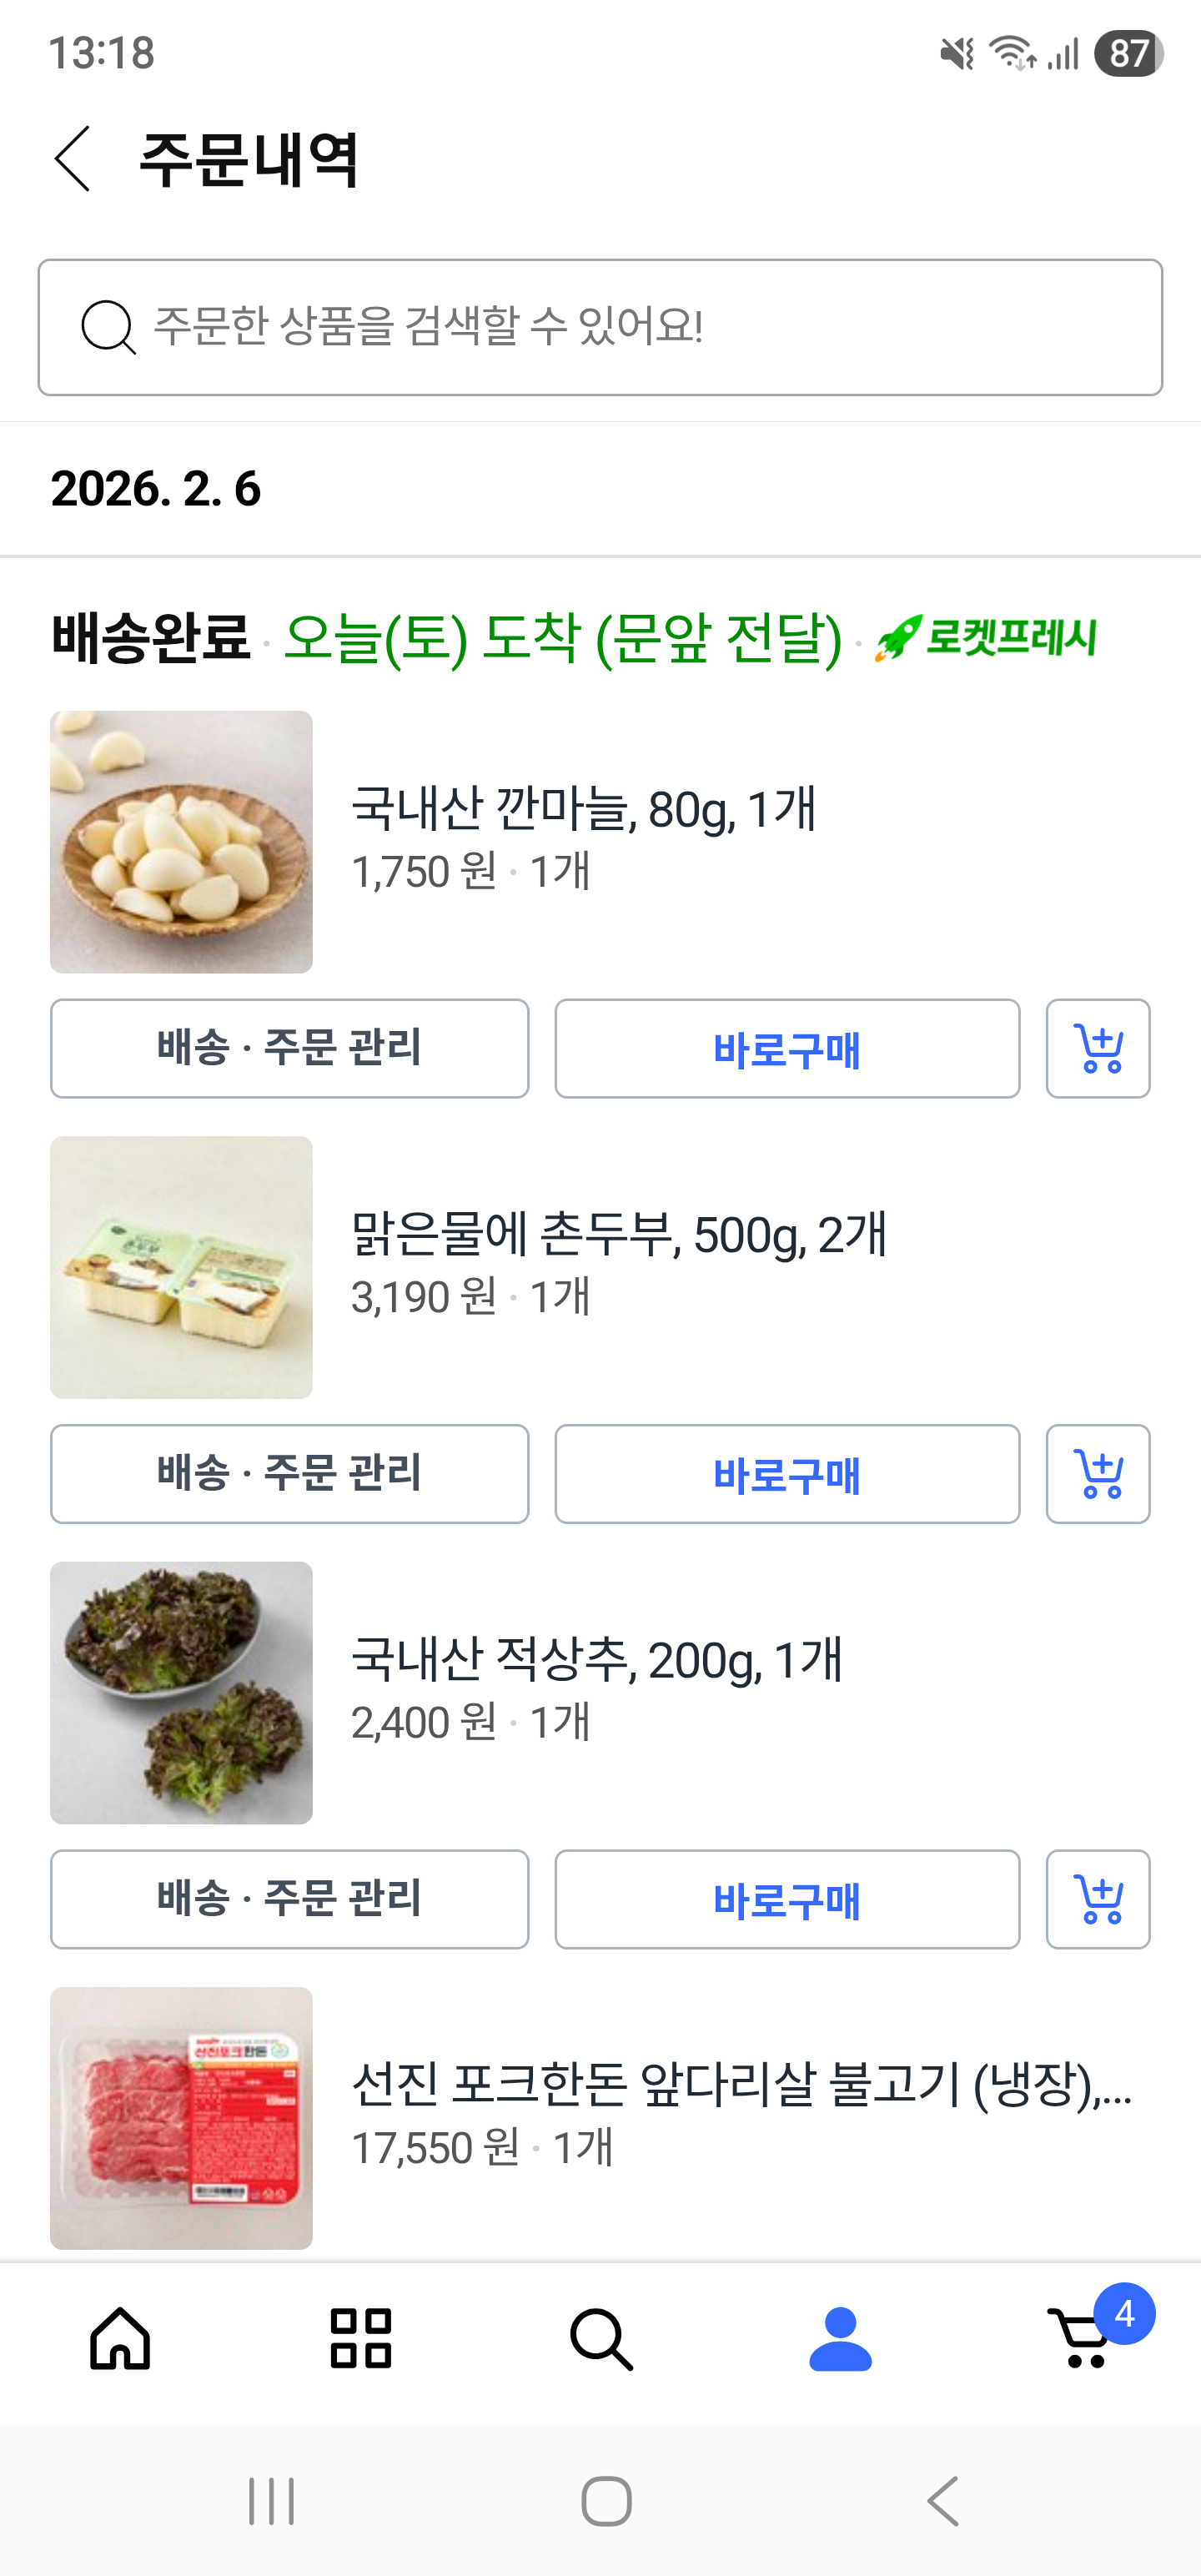The image size is (1201, 2576).
Task: Open the Home tab in bottom navigation
Action: pyautogui.click(x=120, y=2338)
